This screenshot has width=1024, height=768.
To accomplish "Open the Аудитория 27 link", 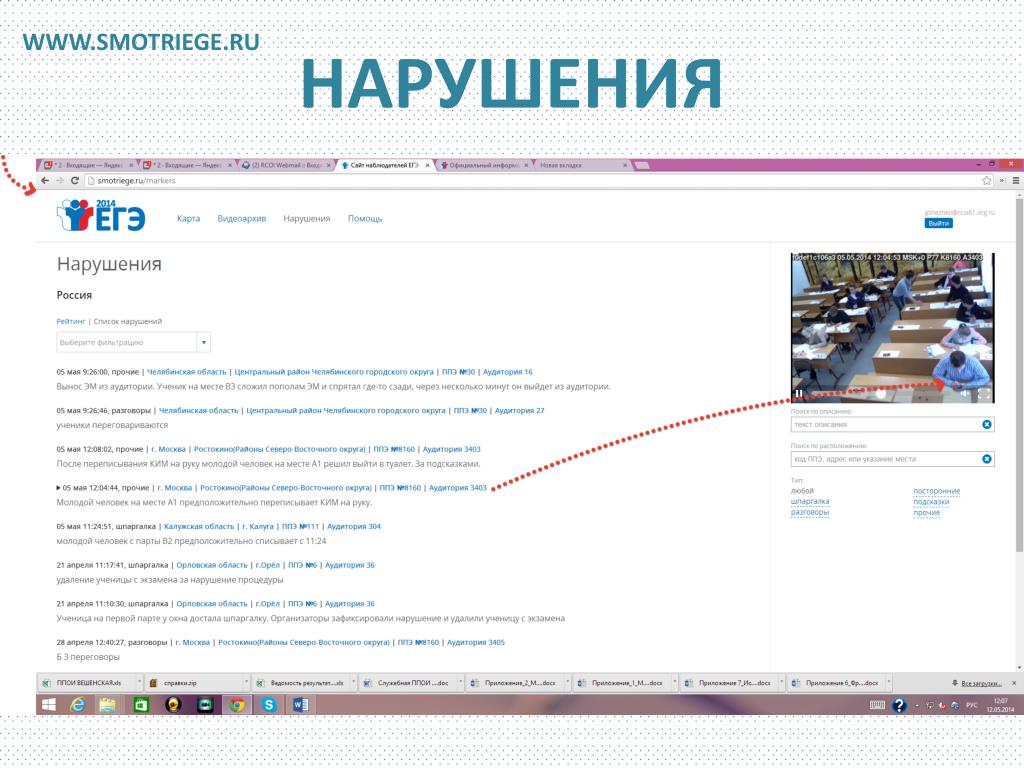I will [x=519, y=411].
